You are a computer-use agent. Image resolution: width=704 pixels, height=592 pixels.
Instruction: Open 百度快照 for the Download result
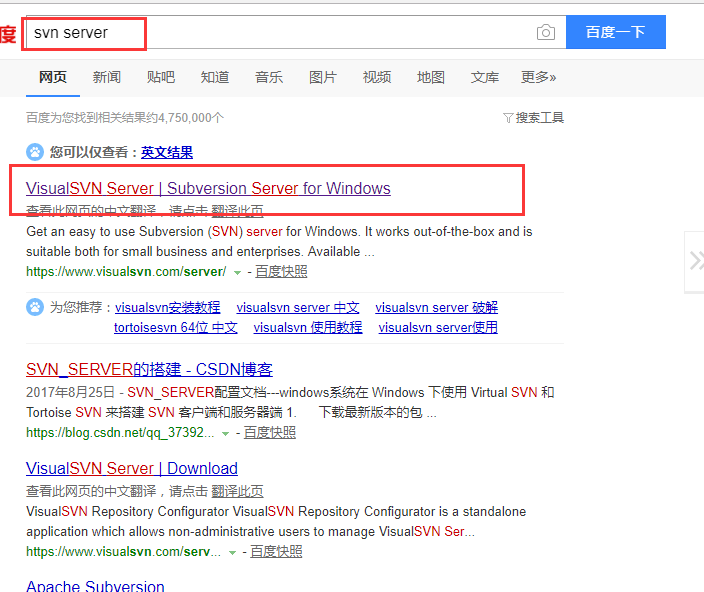276,552
